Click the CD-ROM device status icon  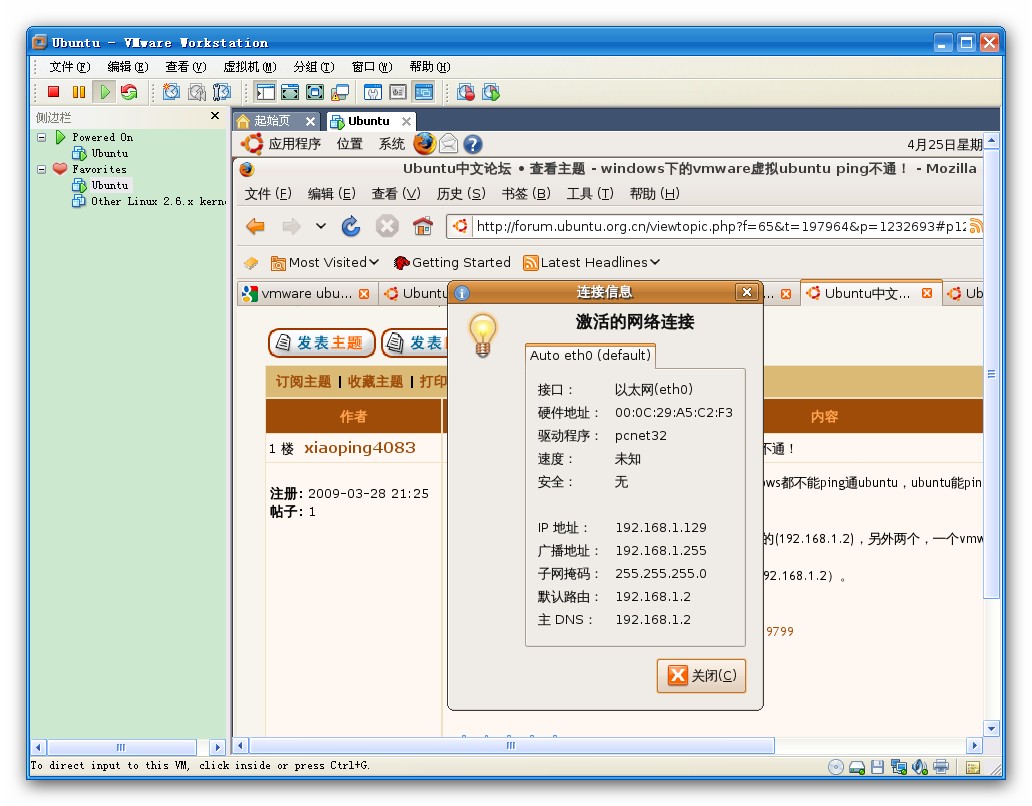[835, 767]
